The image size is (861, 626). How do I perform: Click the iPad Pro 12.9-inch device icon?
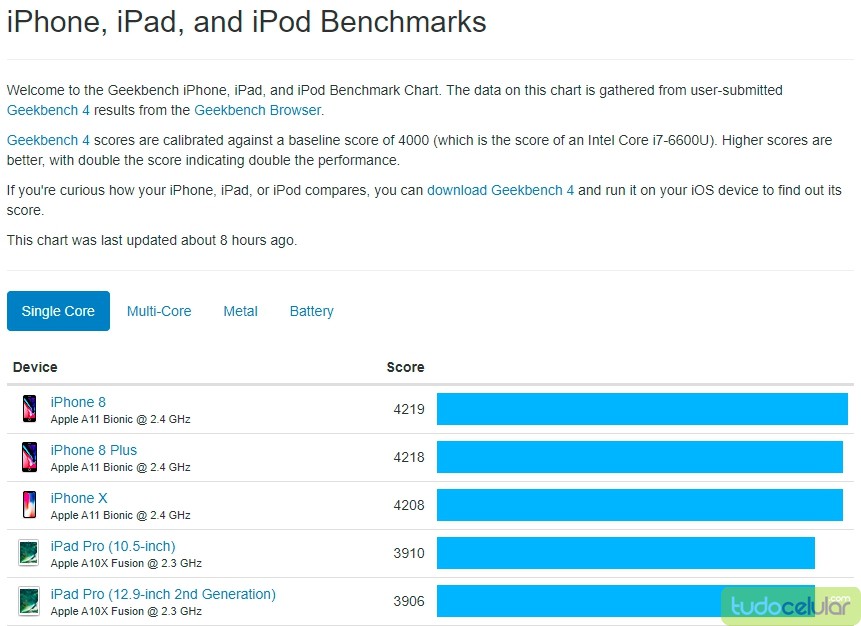point(29,601)
